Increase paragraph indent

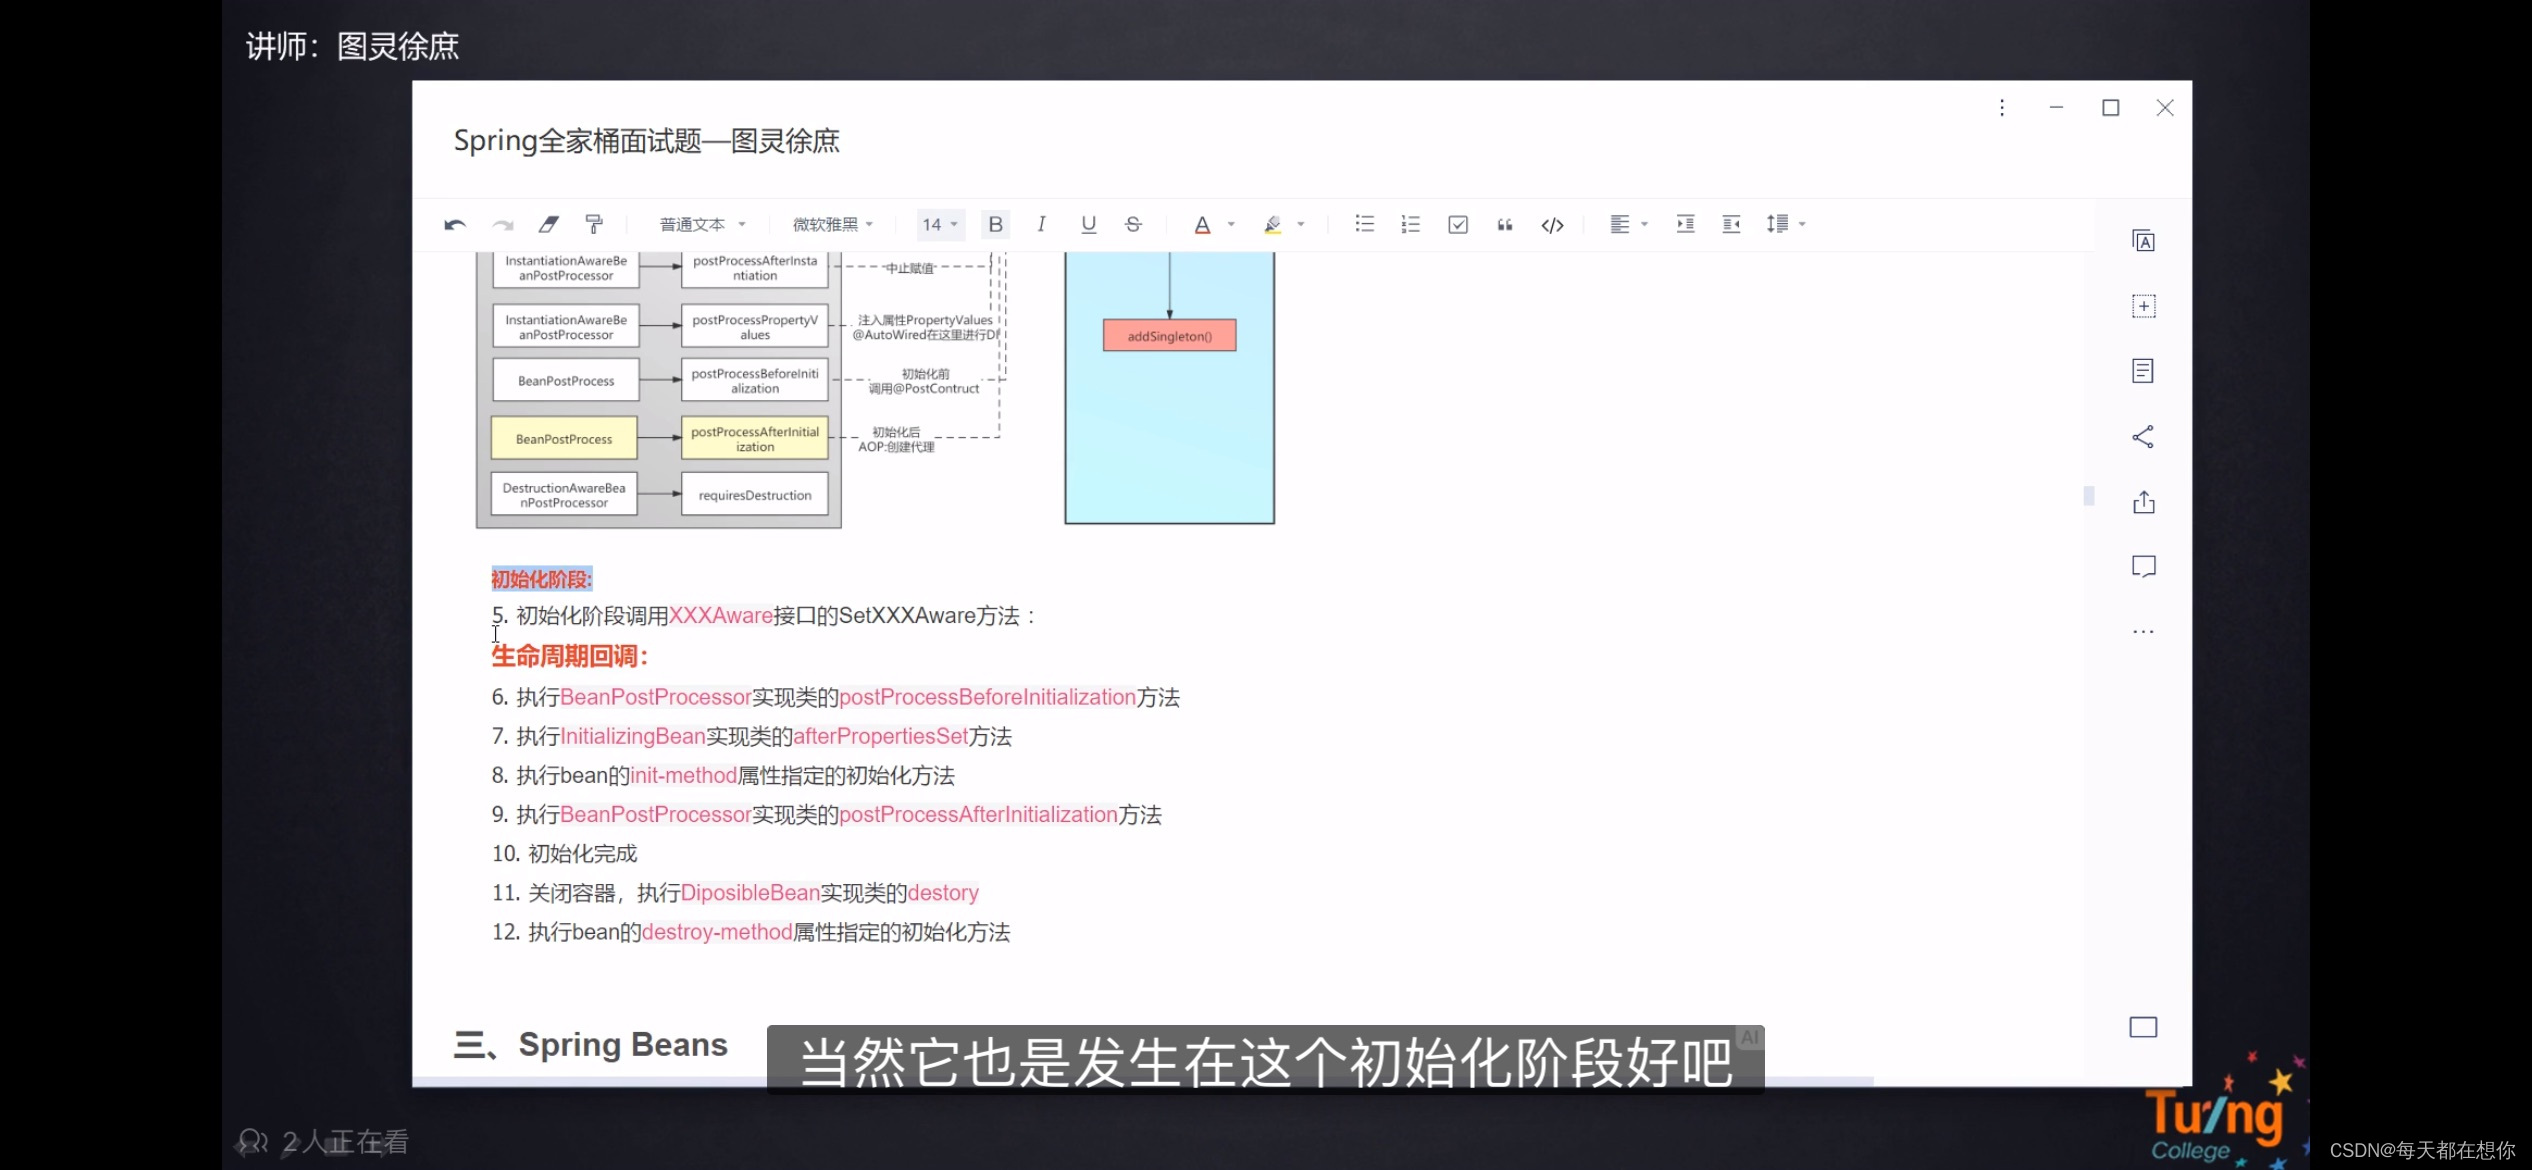click(1685, 224)
